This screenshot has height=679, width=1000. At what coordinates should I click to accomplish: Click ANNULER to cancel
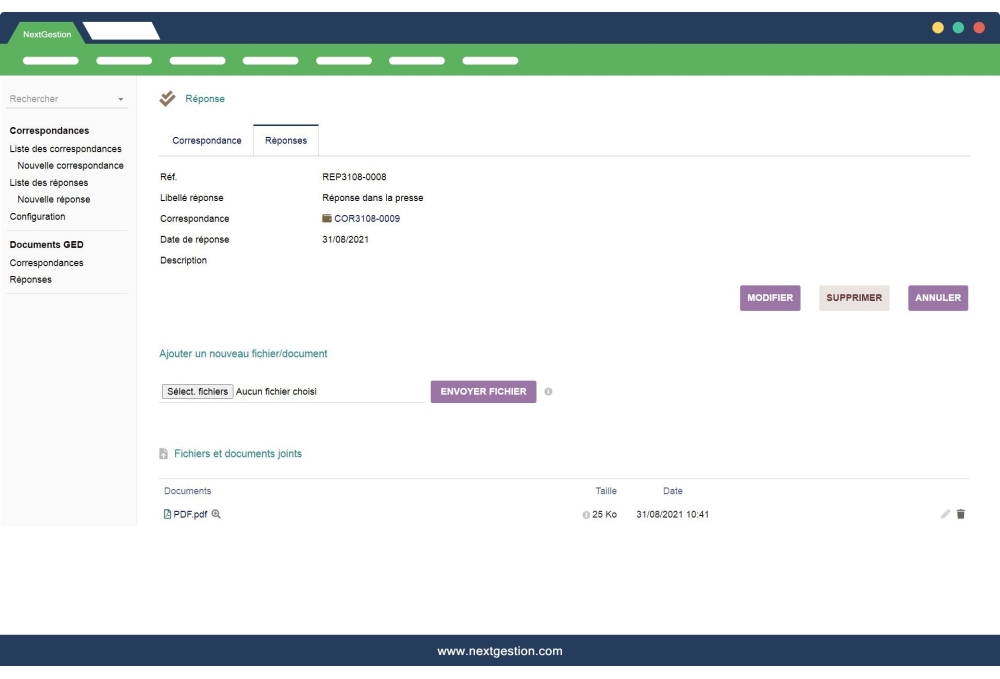coord(938,297)
